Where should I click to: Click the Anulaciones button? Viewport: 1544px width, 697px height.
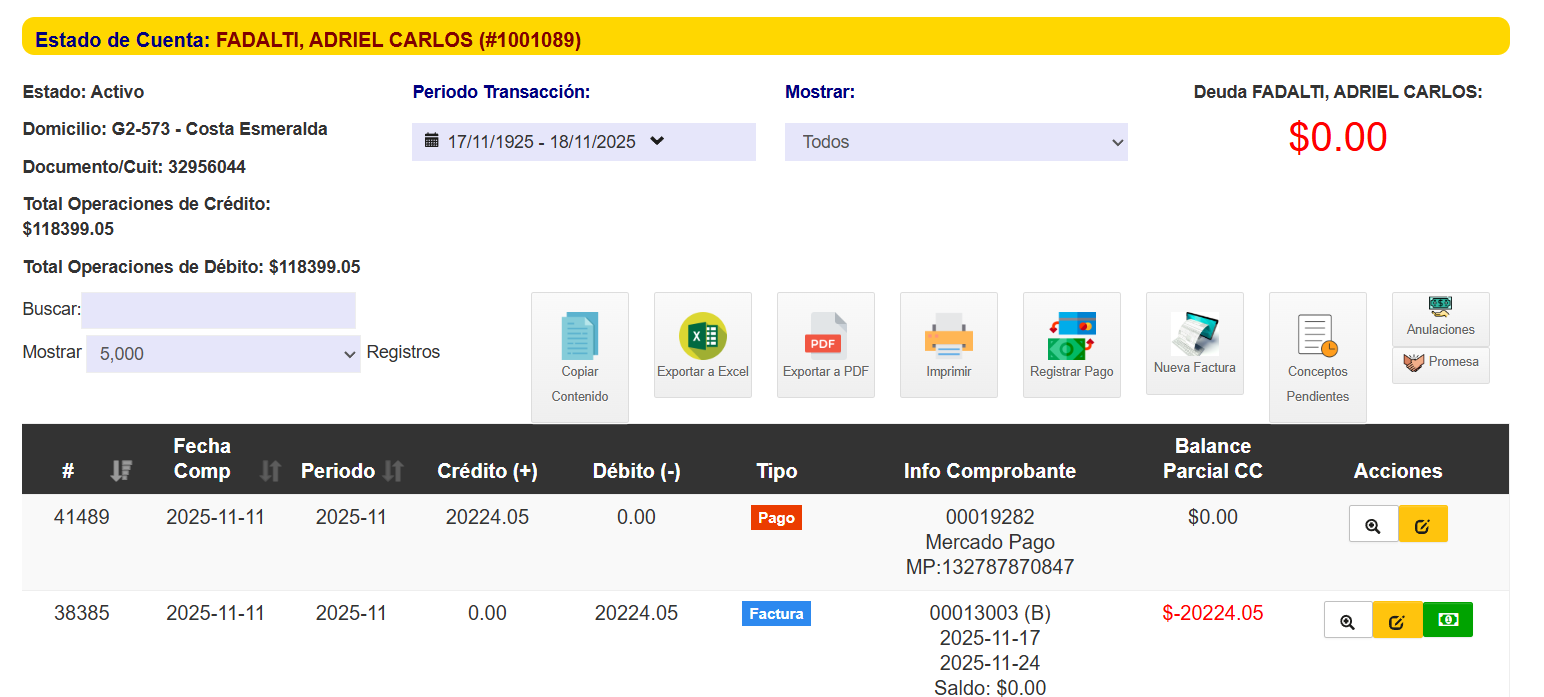pyautogui.click(x=1441, y=318)
